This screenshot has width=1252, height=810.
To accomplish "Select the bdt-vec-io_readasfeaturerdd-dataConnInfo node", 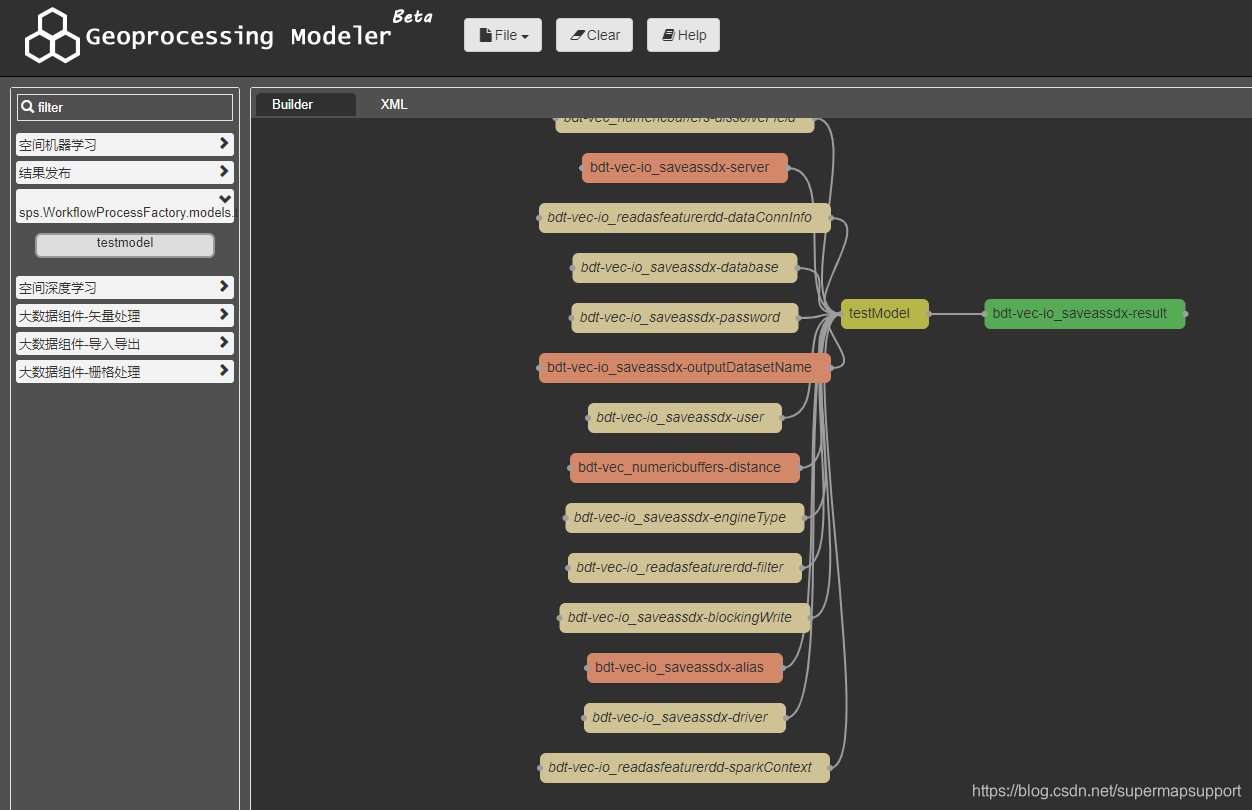I will (x=684, y=218).
